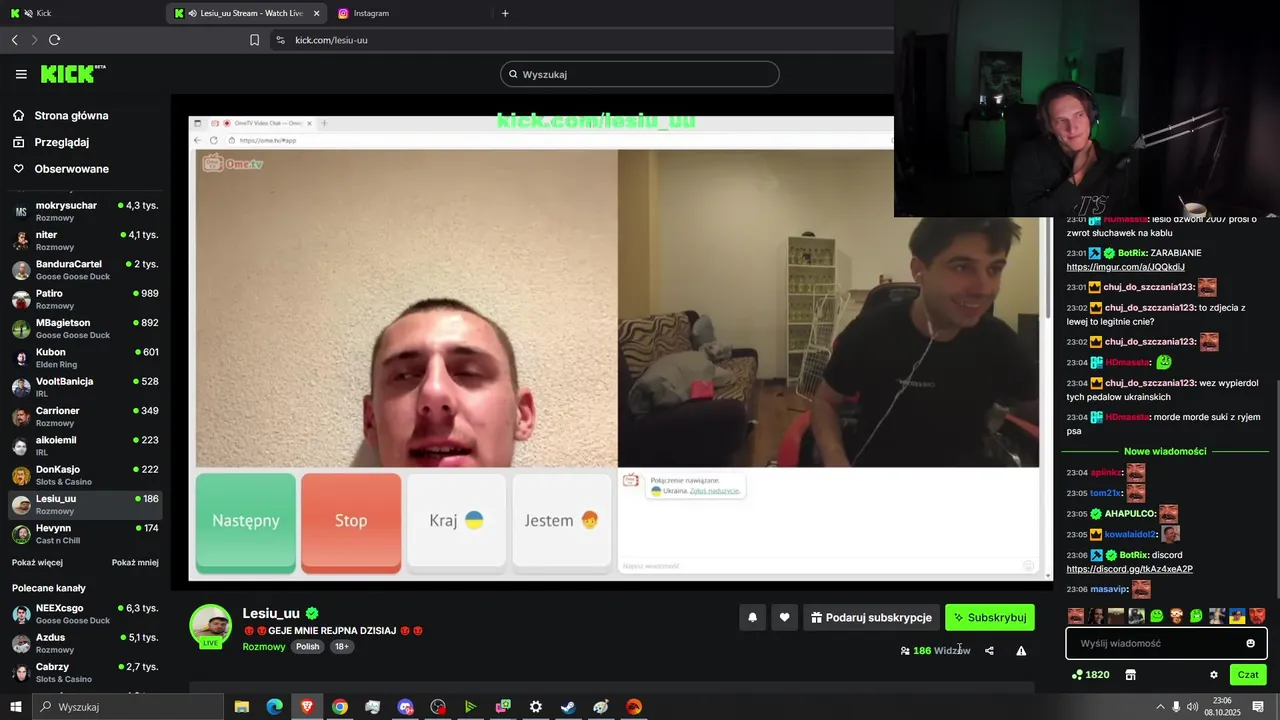This screenshot has height=720, width=1280.
Task: Open DonKasjo channel in sidebar
Action: pos(86,475)
